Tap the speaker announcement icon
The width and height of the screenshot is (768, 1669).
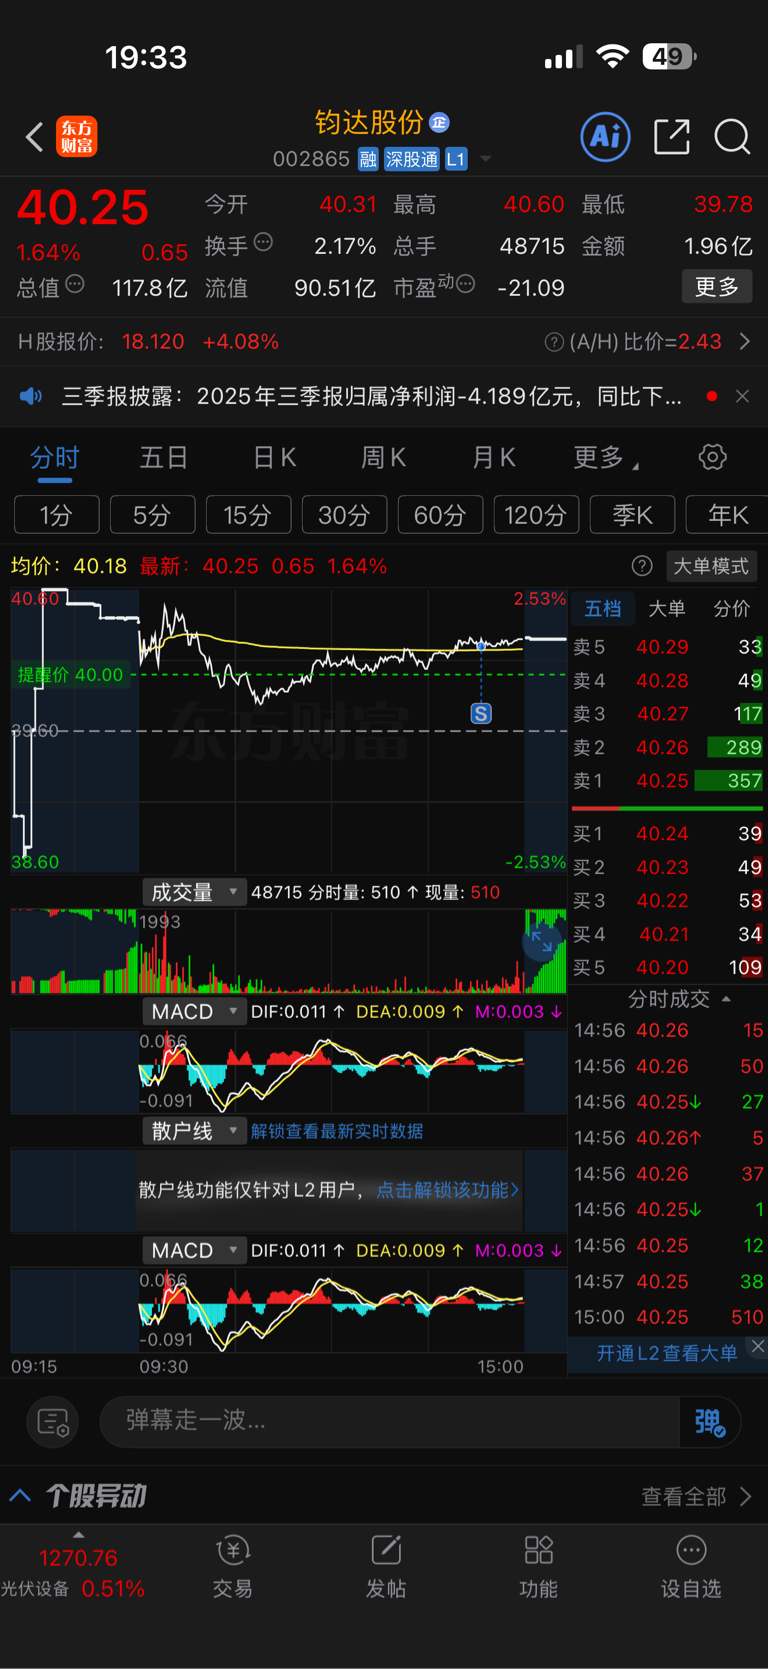pyautogui.click(x=31, y=396)
